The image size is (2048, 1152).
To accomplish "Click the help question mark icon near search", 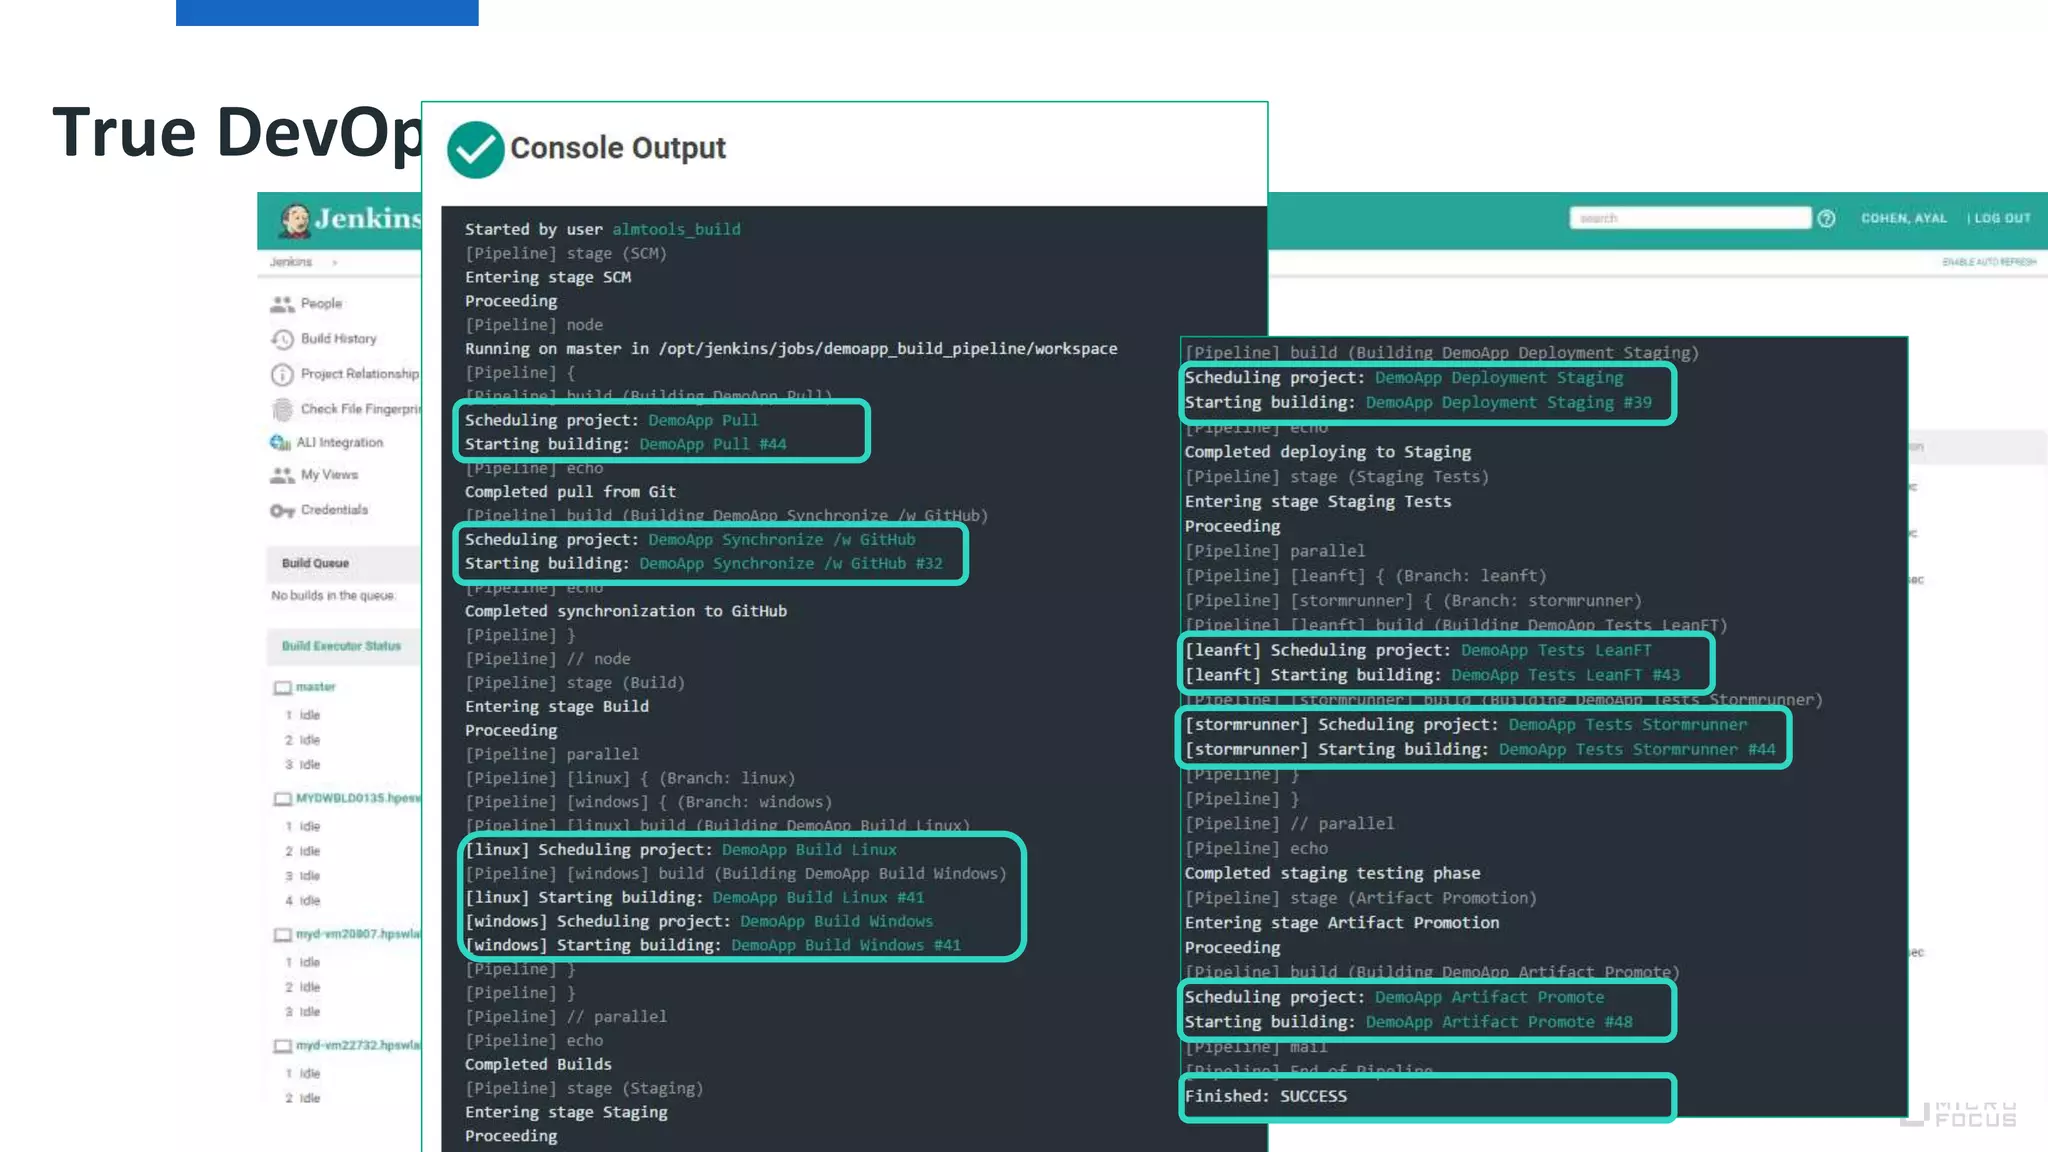I will 1826,218.
